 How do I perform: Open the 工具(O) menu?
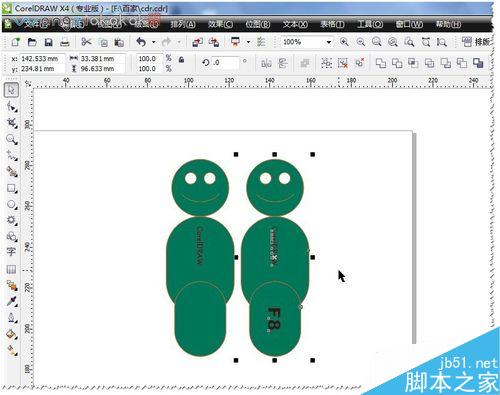coord(370,24)
